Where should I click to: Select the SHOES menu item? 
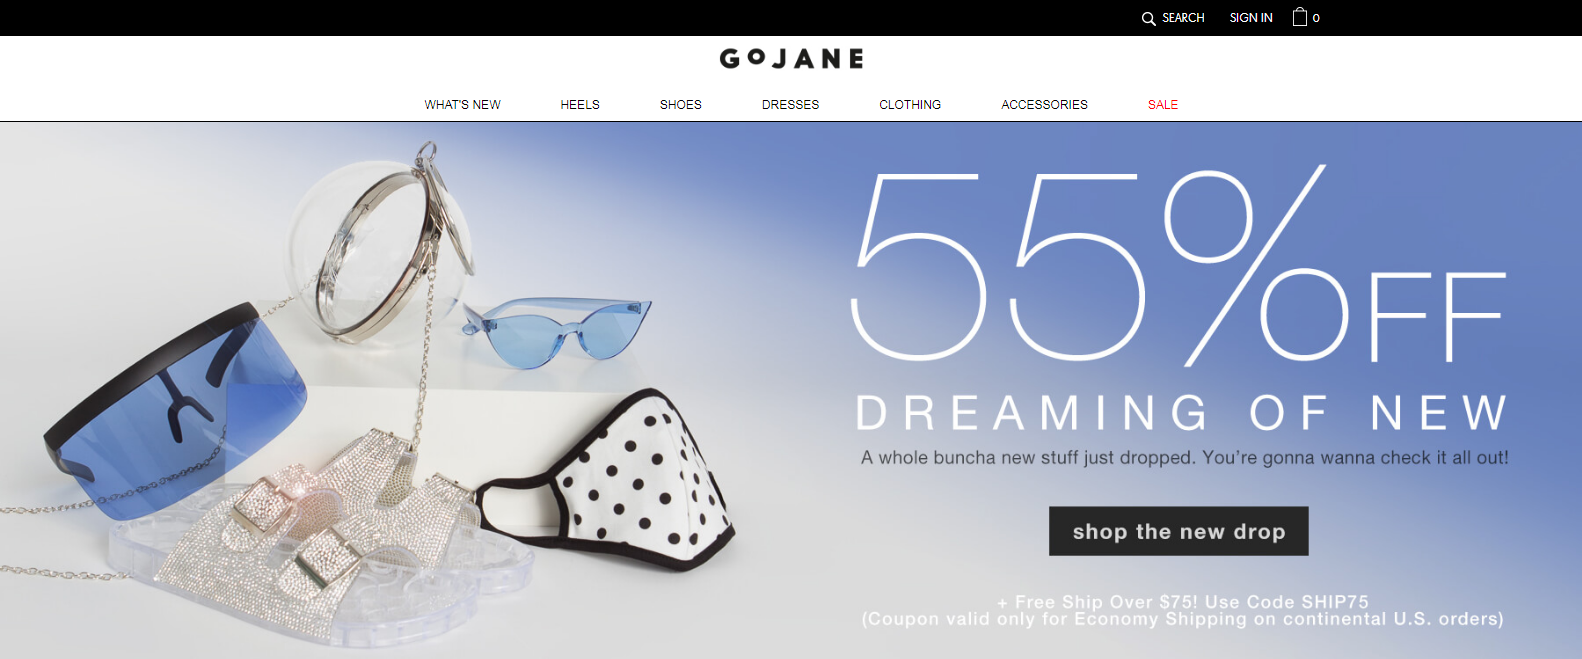coord(681,104)
